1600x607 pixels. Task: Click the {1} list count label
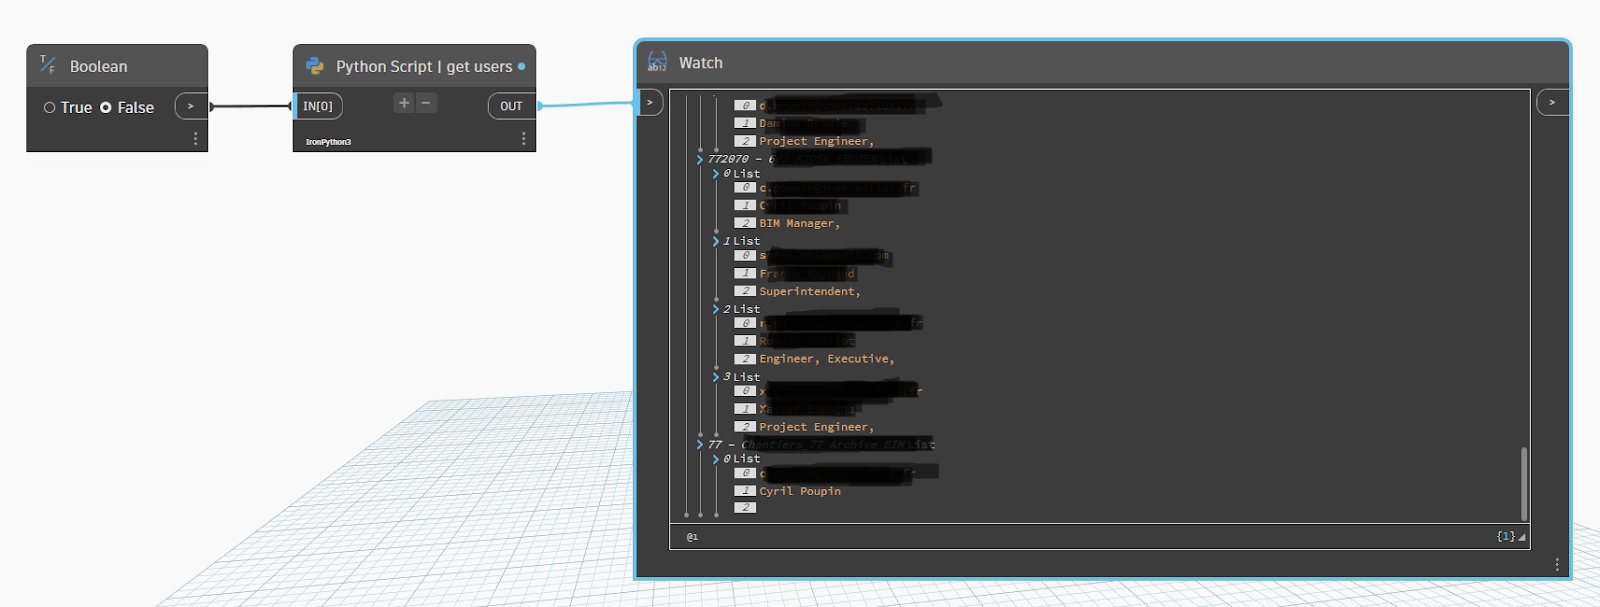click(1505, 537)
